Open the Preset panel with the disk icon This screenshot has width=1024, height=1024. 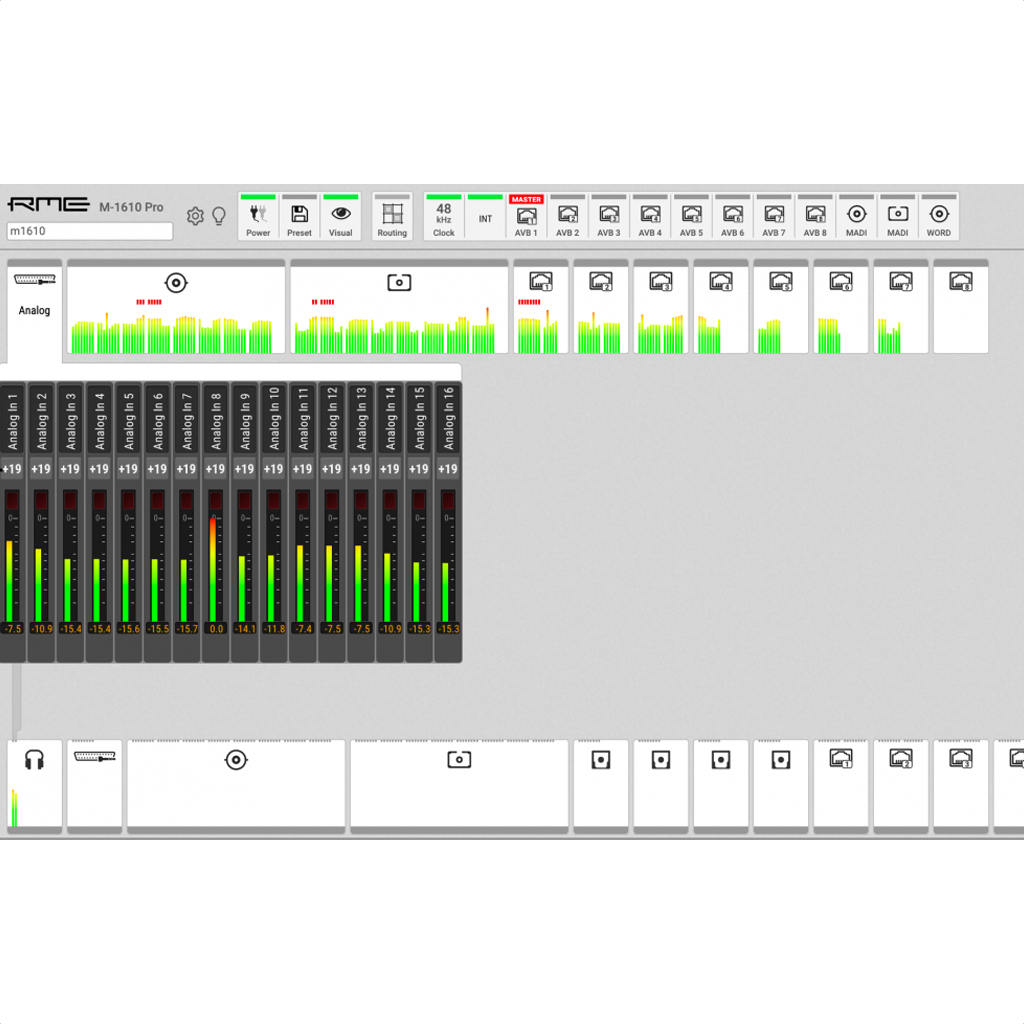coord(299,216)
